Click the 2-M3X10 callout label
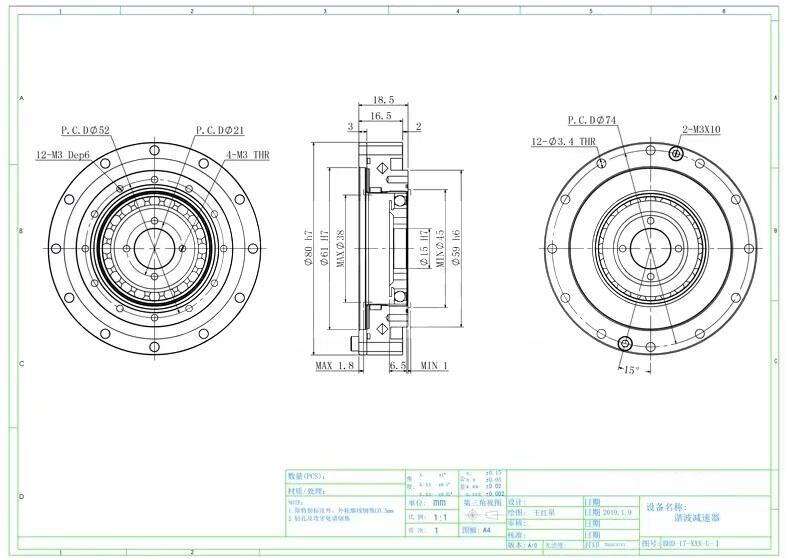Screen dimensions: 790x558 (x=704, y=130)
